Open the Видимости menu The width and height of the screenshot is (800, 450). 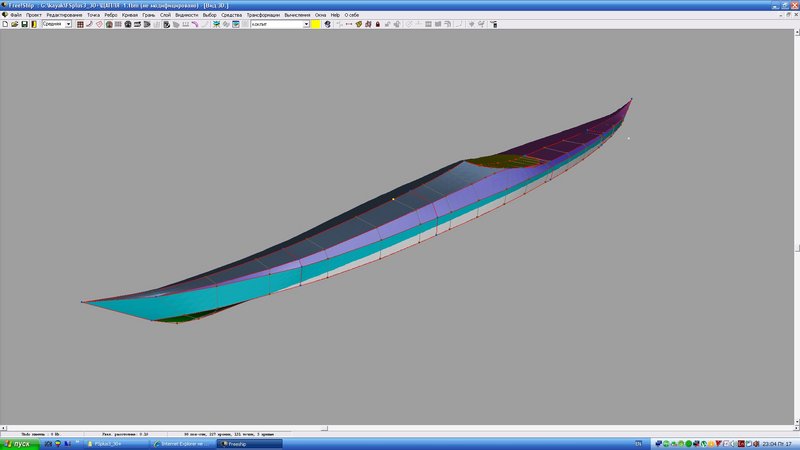187,15
